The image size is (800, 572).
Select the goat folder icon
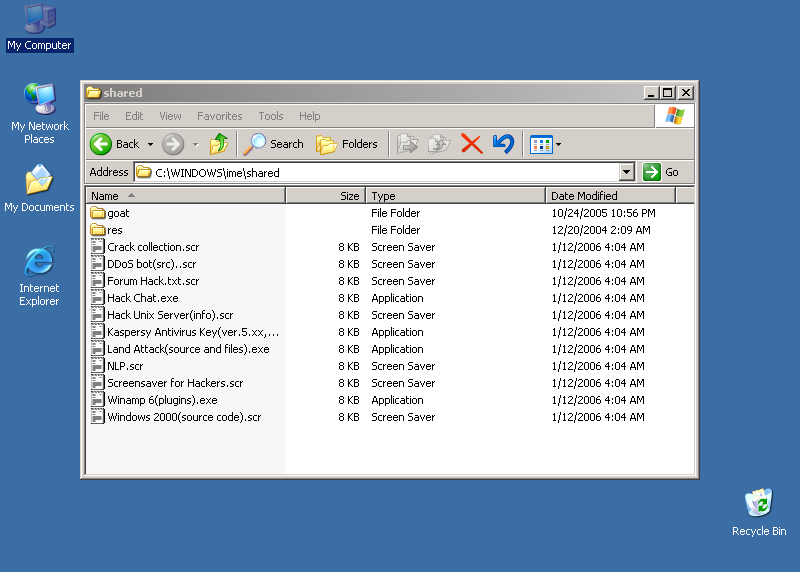pyautogui.click(x=97, y=212)
